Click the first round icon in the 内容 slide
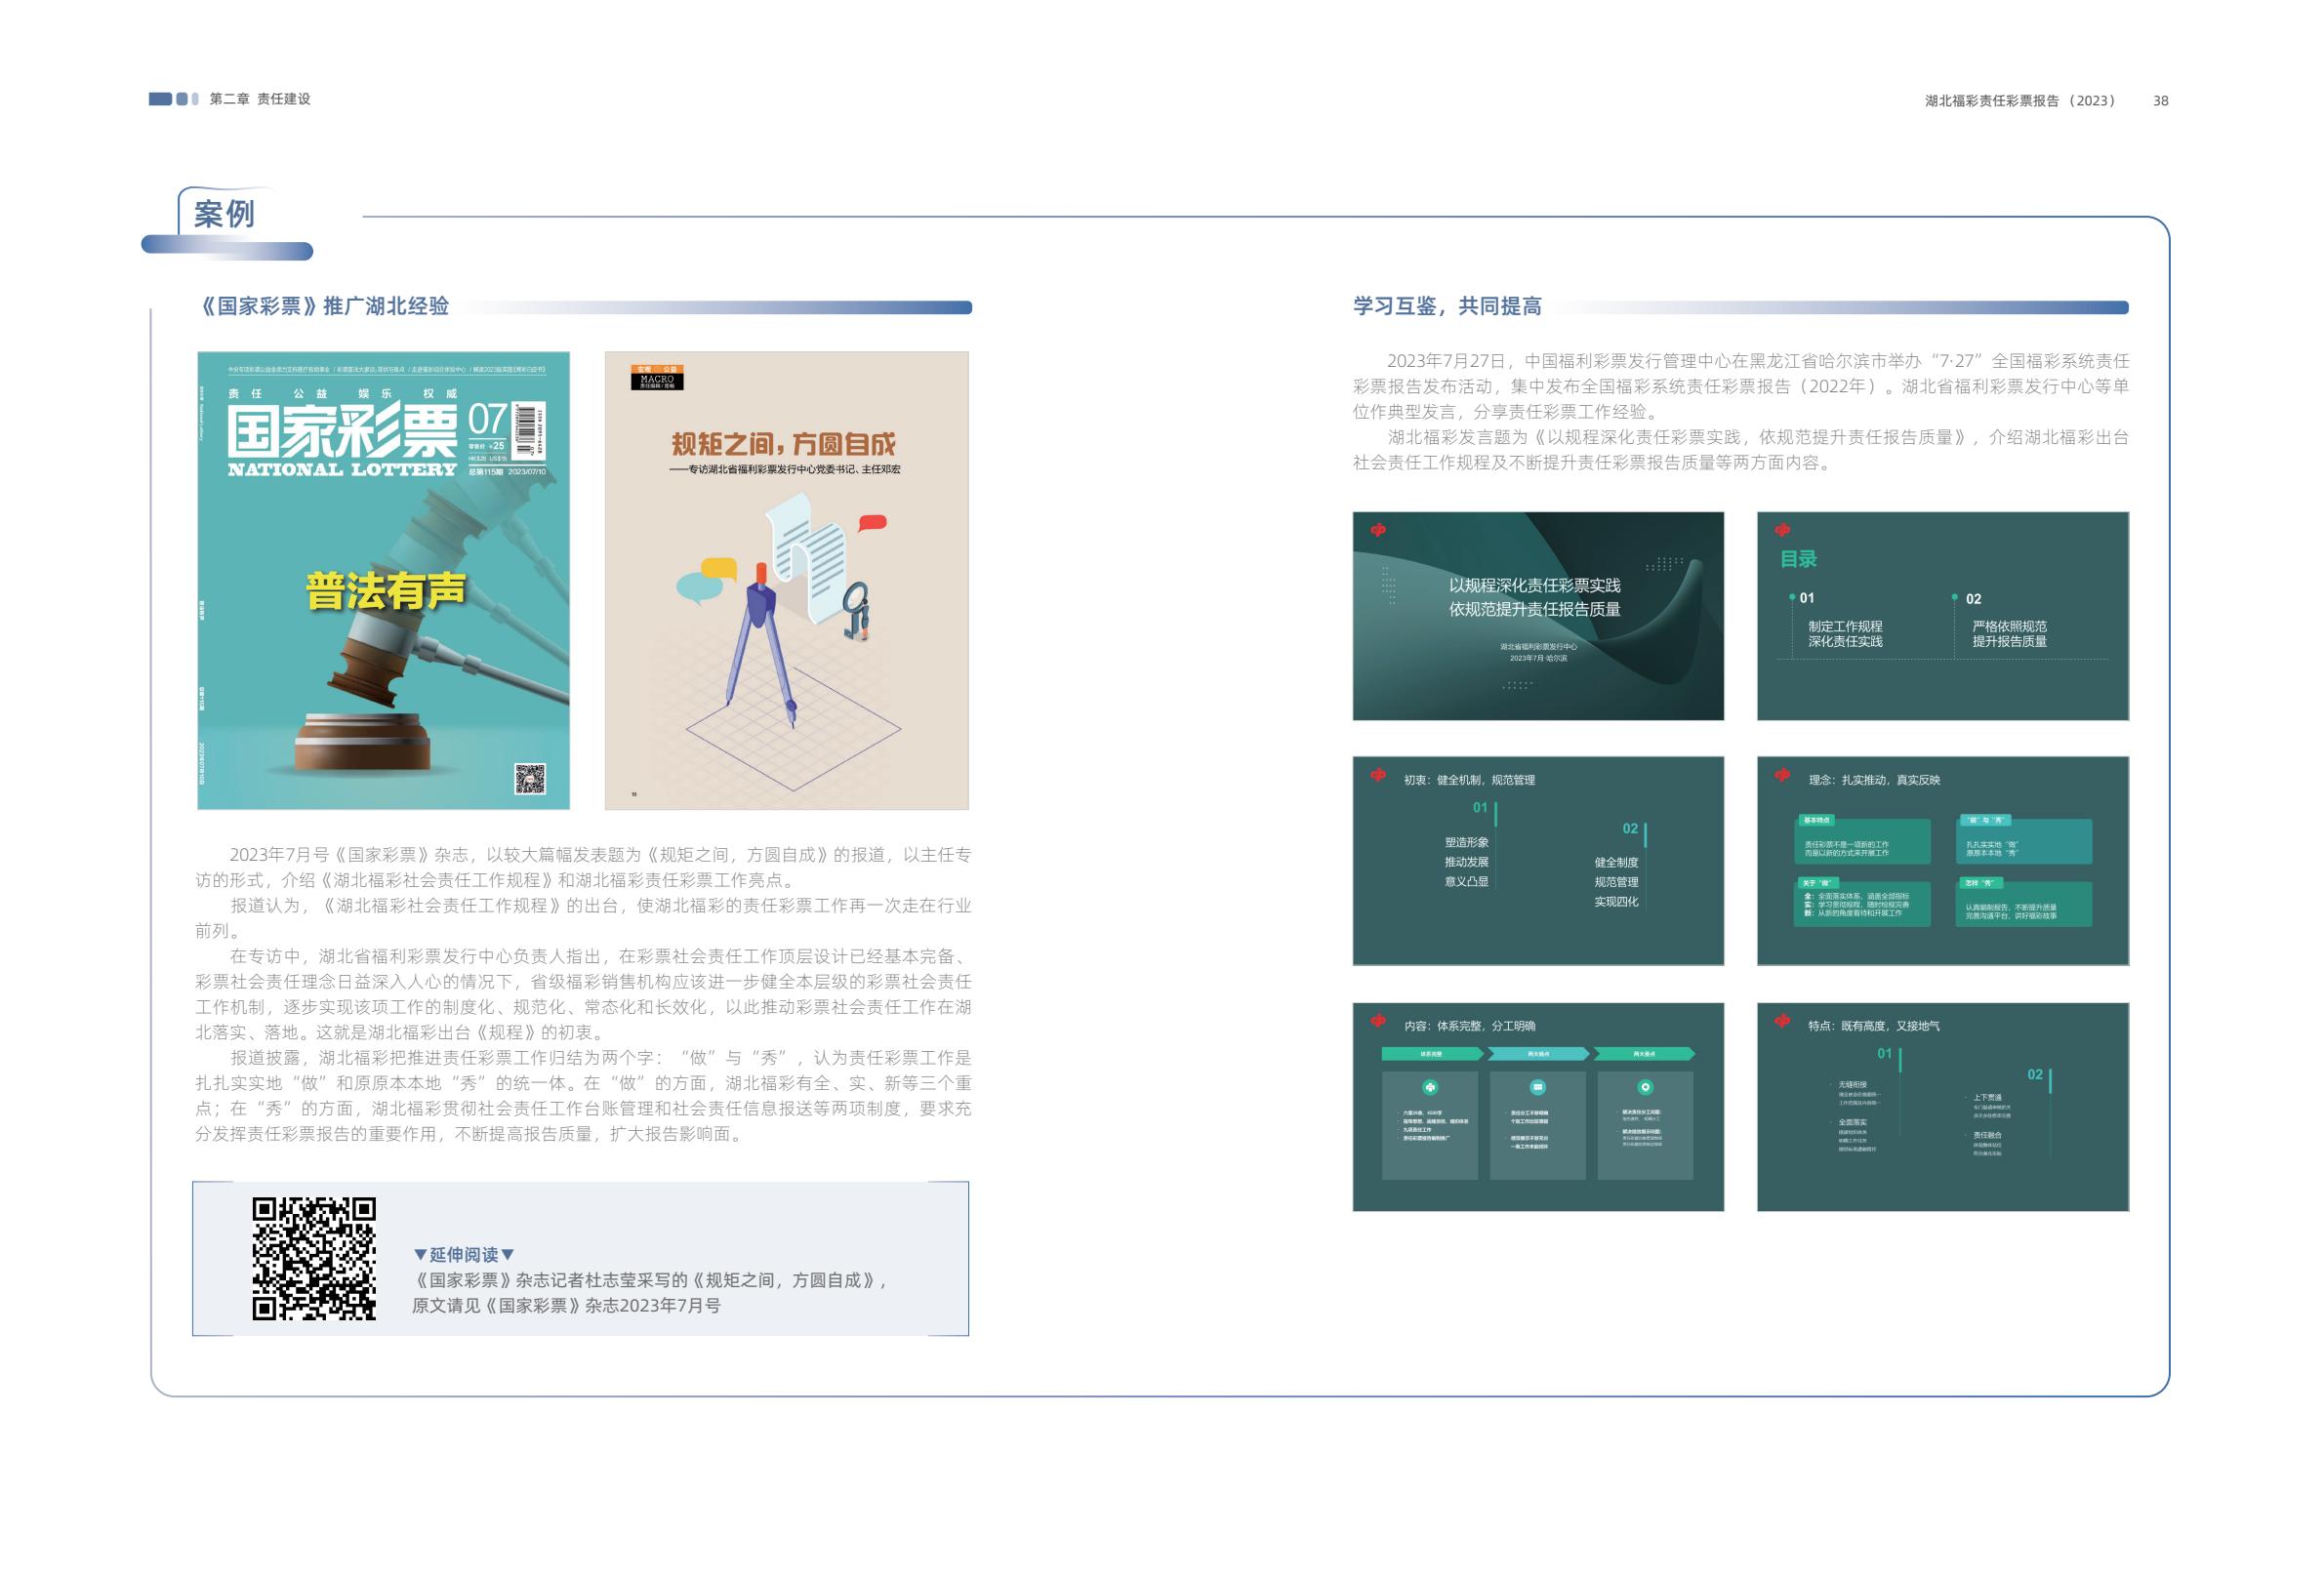 pyautogui.click(x=1430, y=1087)
